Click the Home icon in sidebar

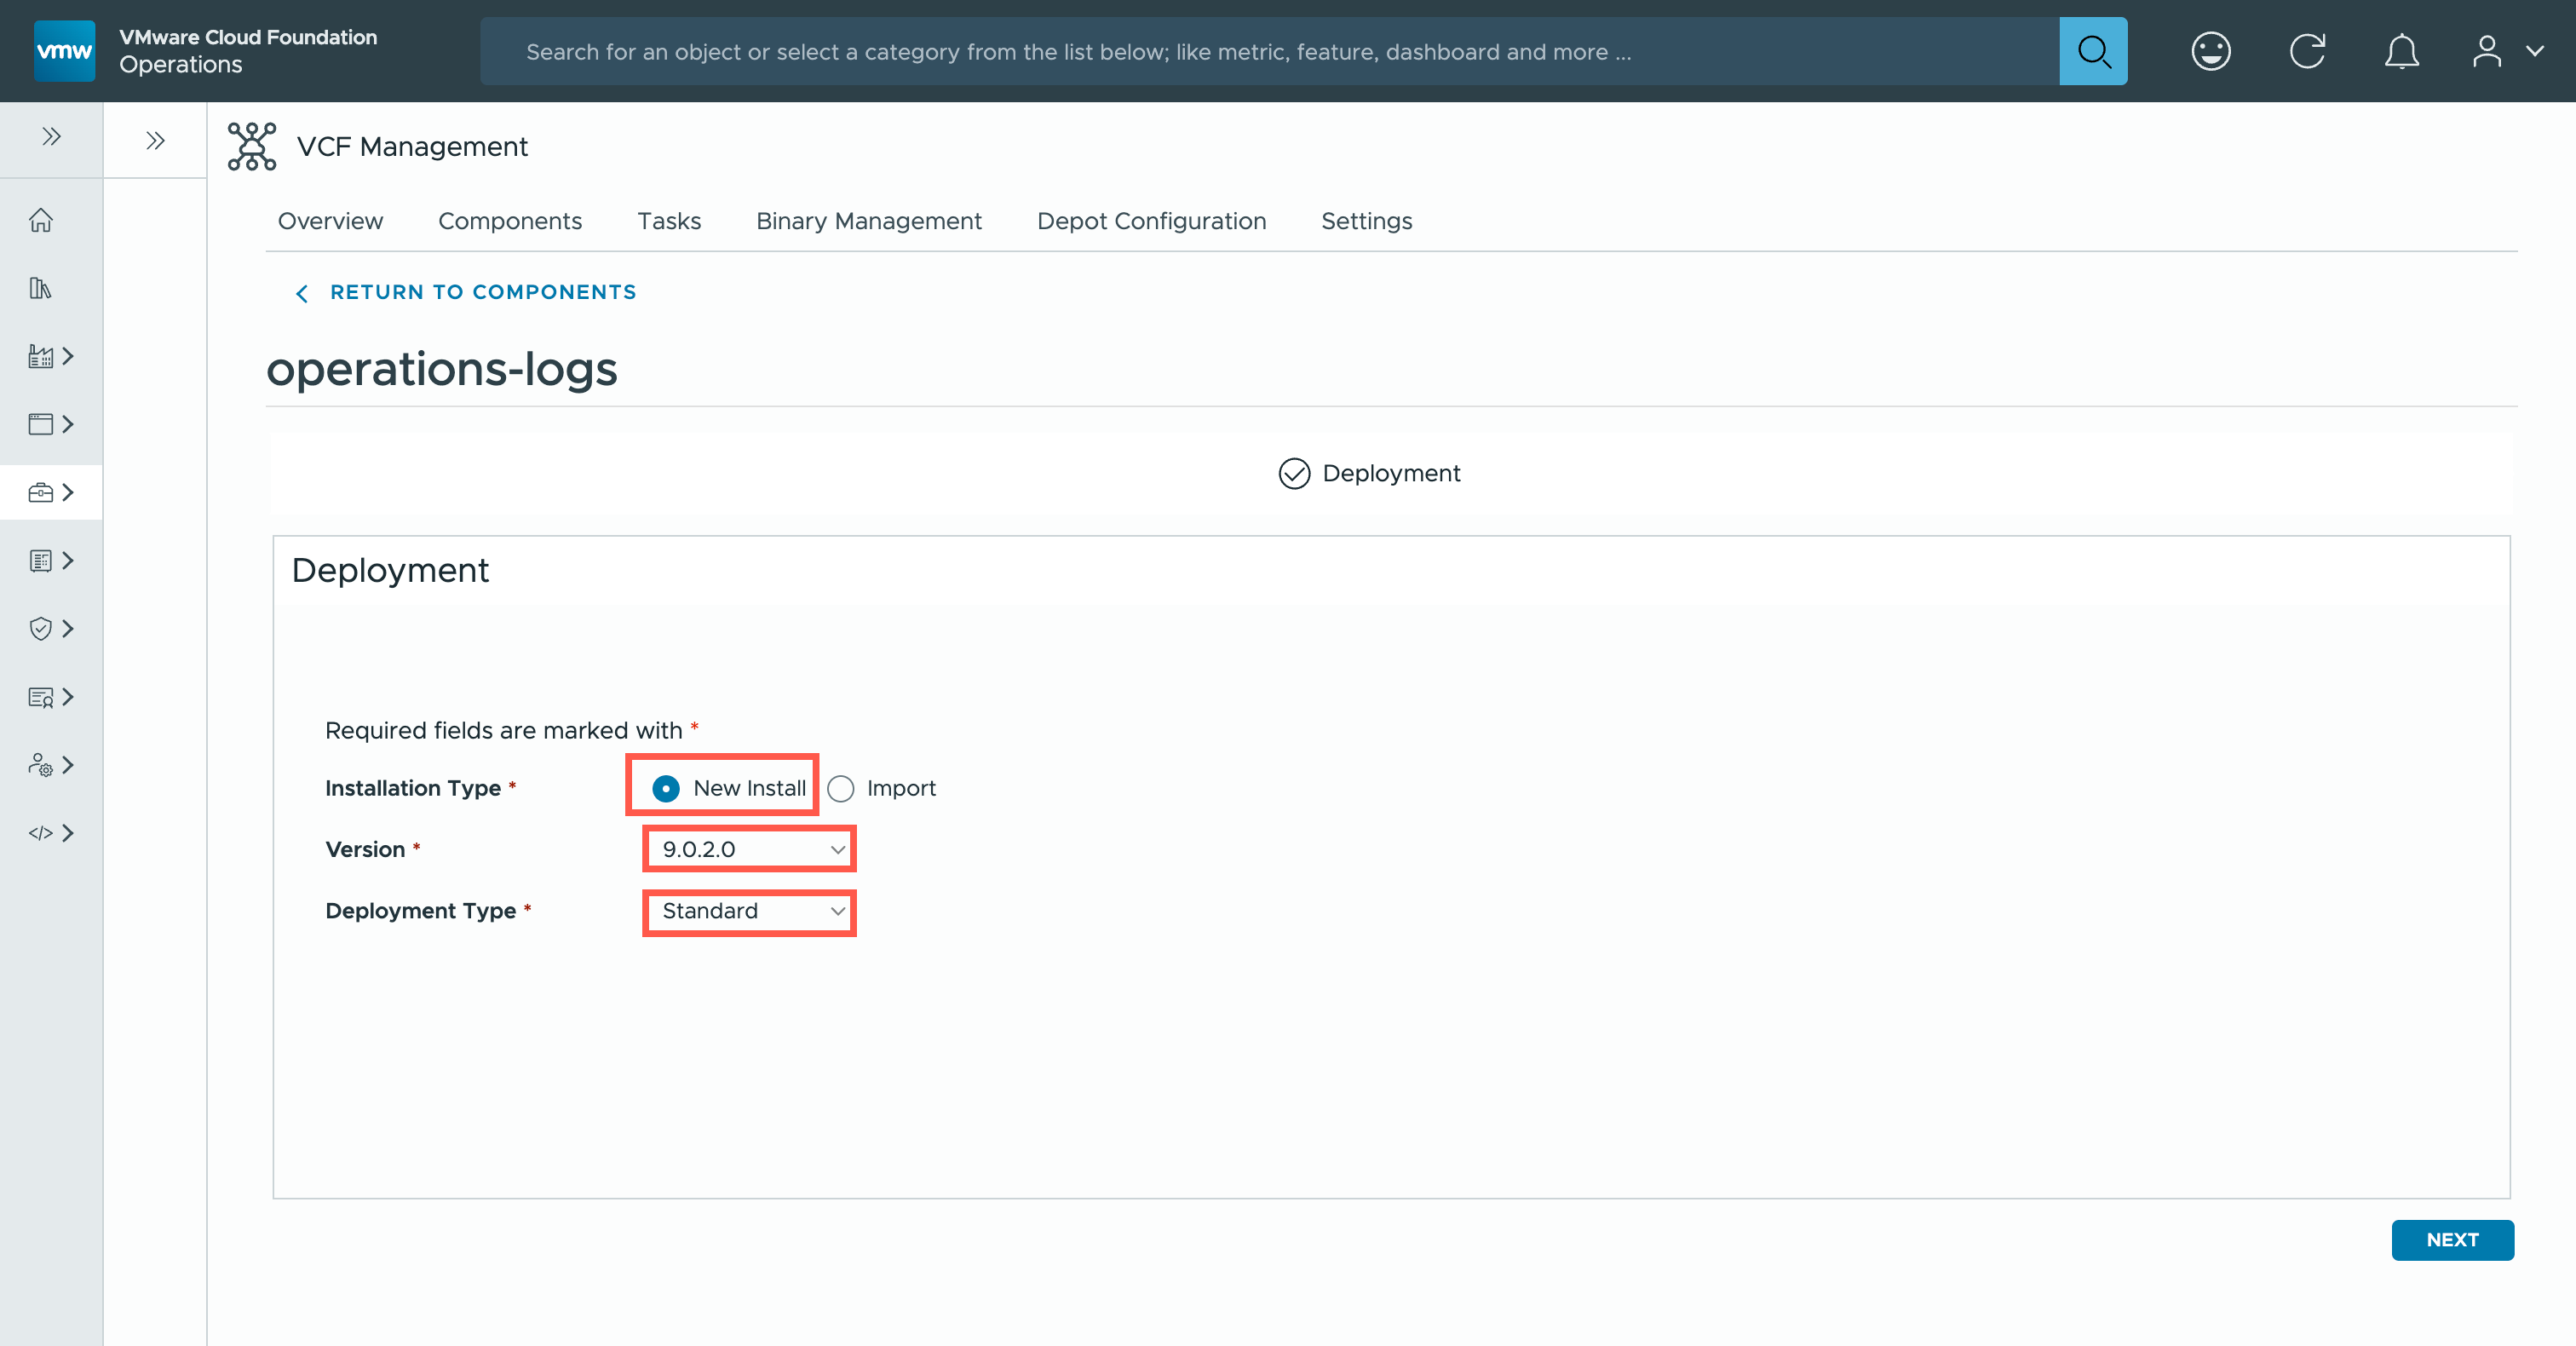click(40, 220)
